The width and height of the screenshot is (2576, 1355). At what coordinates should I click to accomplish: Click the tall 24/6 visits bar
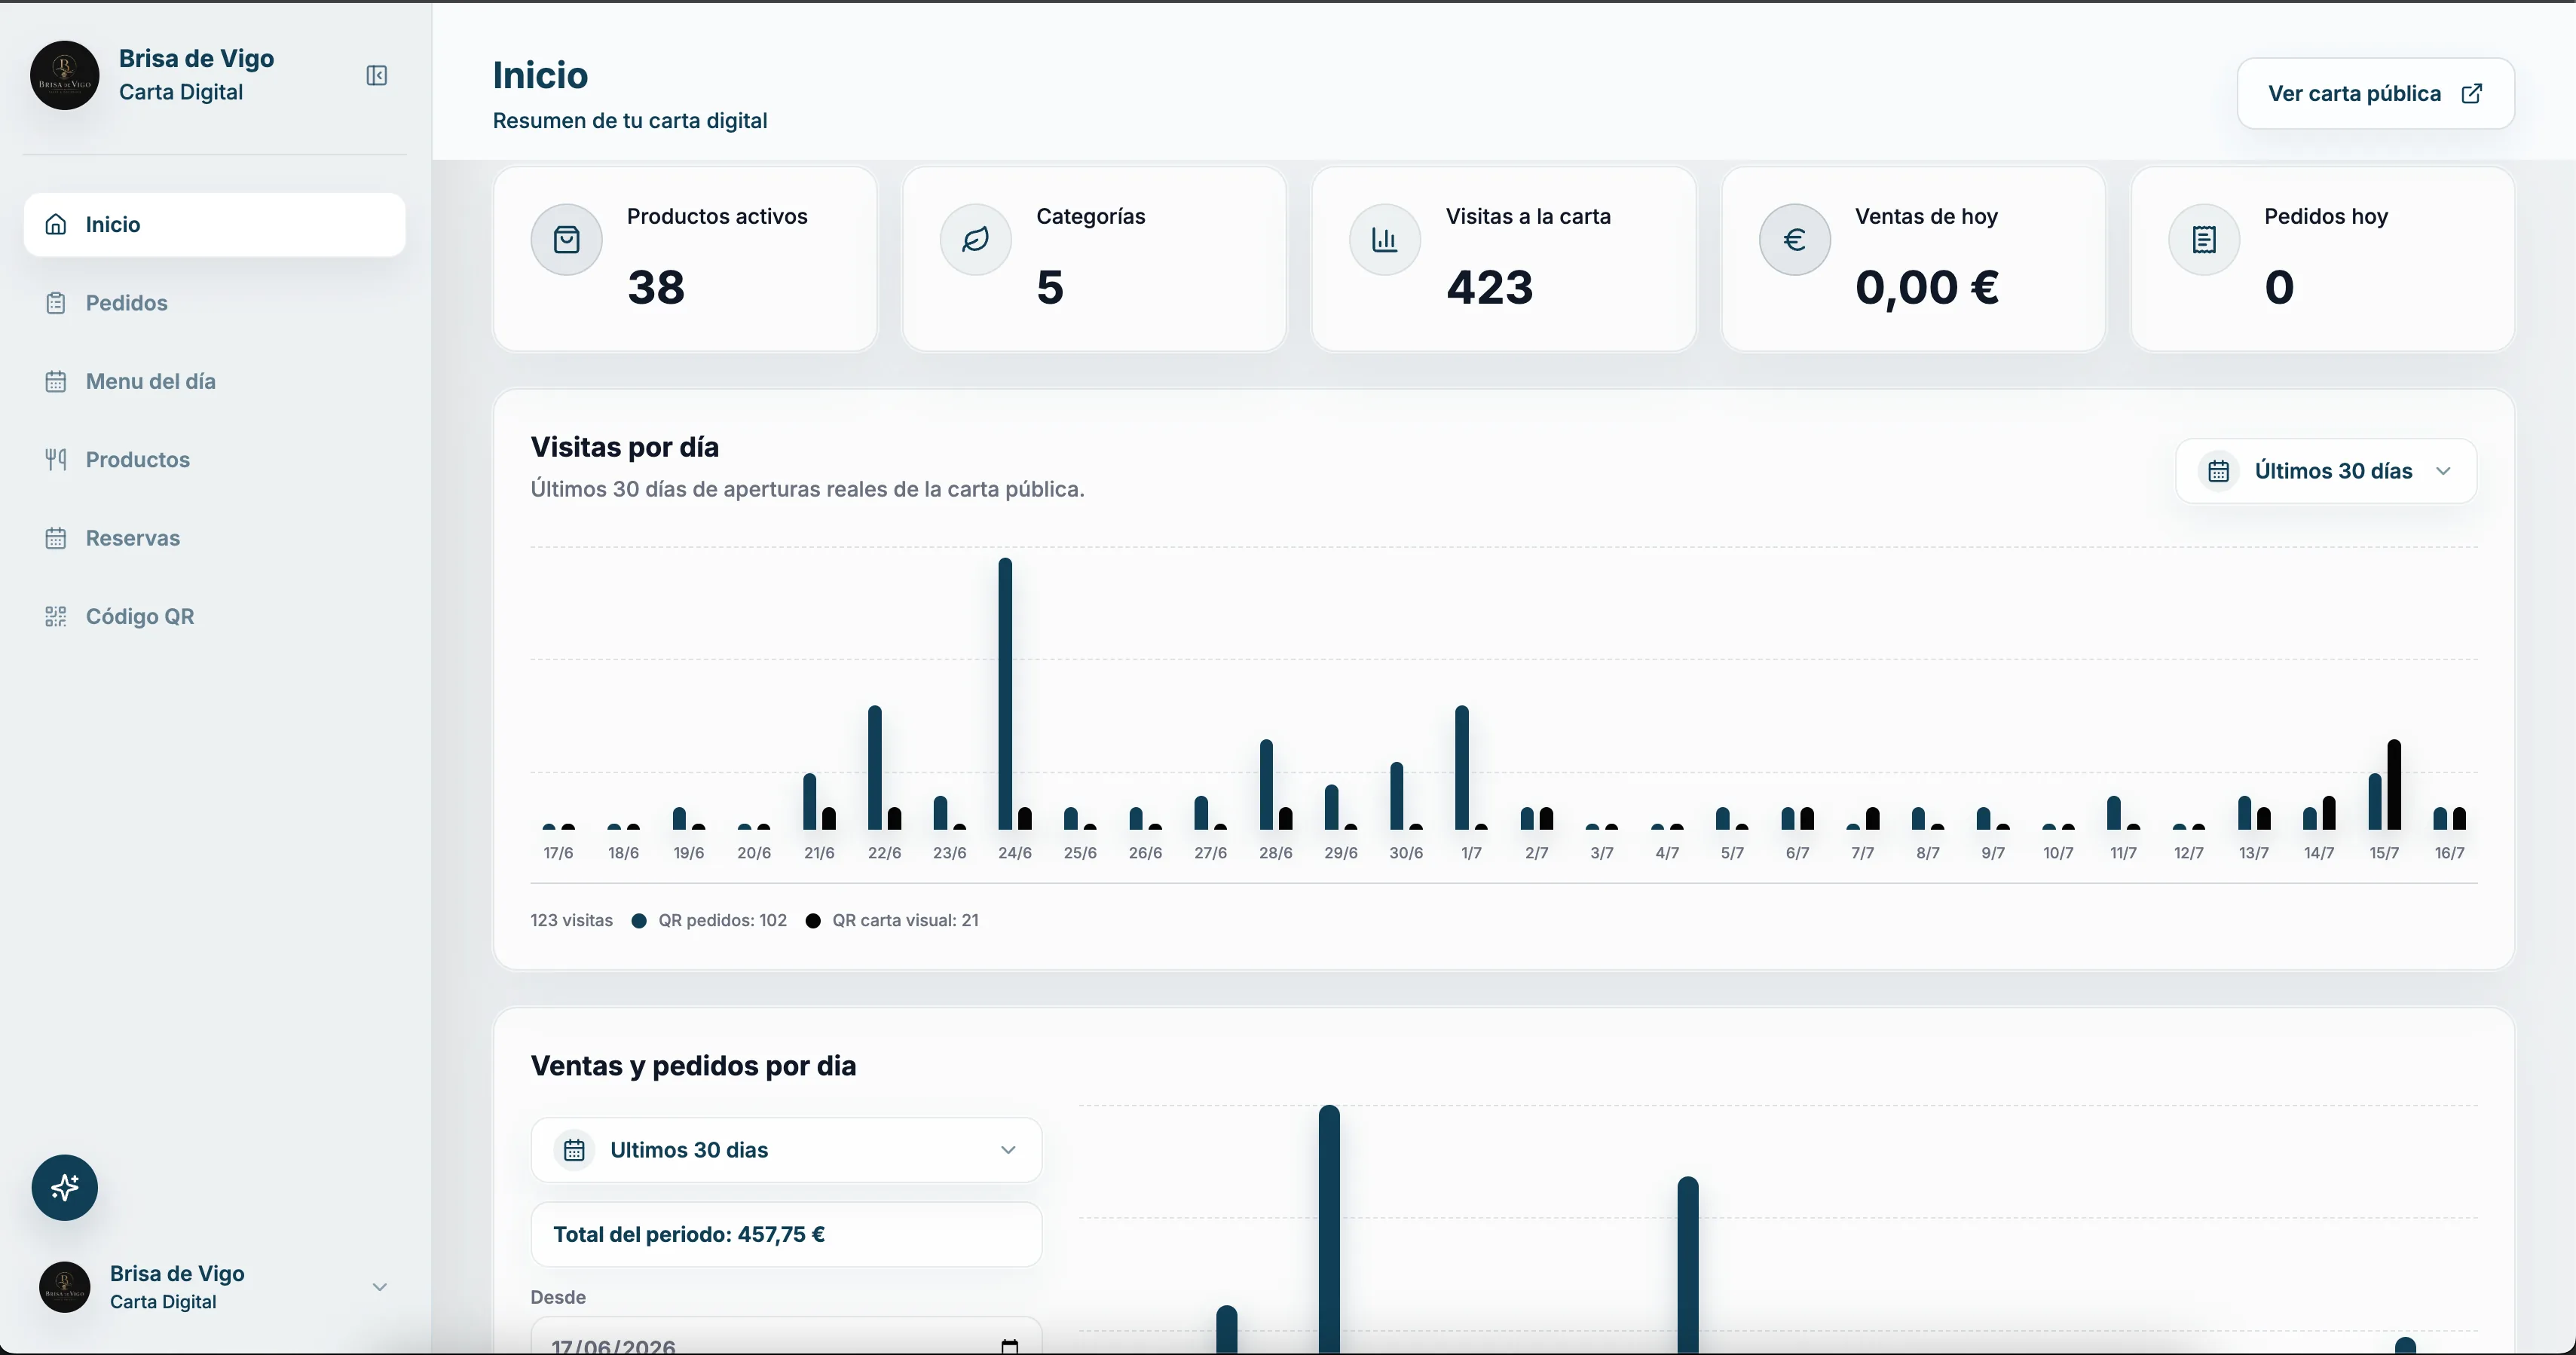point(1005,694)
